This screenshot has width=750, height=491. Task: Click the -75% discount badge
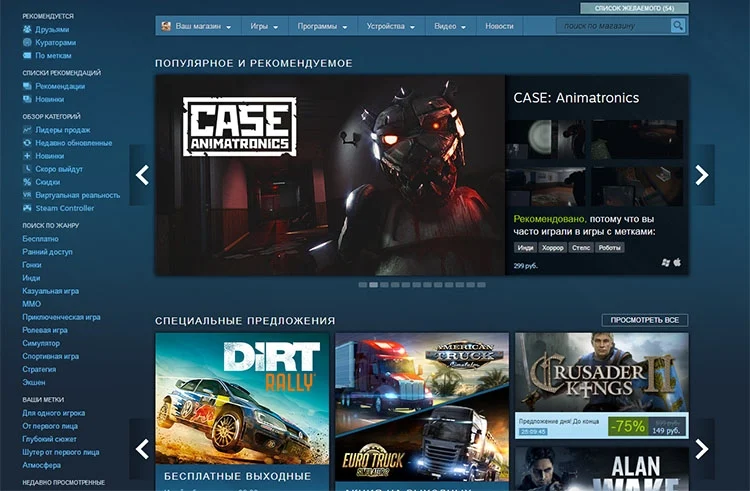click(x=628, y=426)
